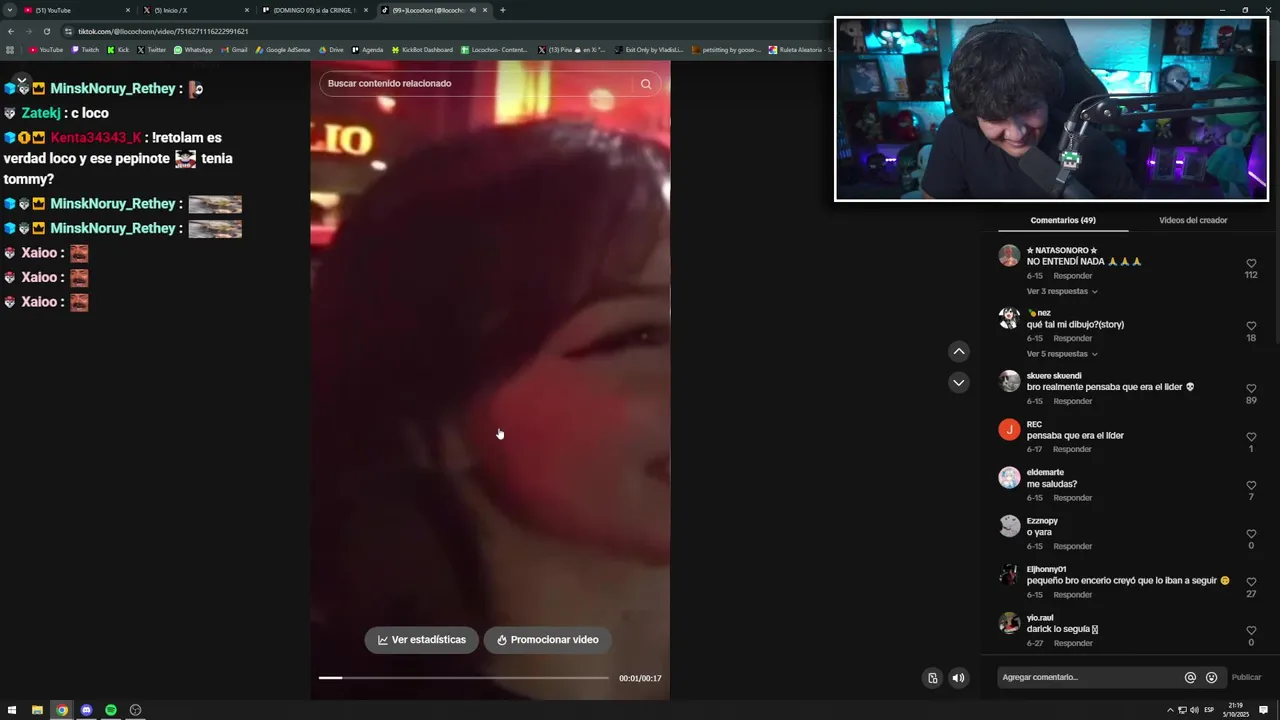Click Ver estadísticas button
Screen dimensions: 1280x720
(421, 640)
